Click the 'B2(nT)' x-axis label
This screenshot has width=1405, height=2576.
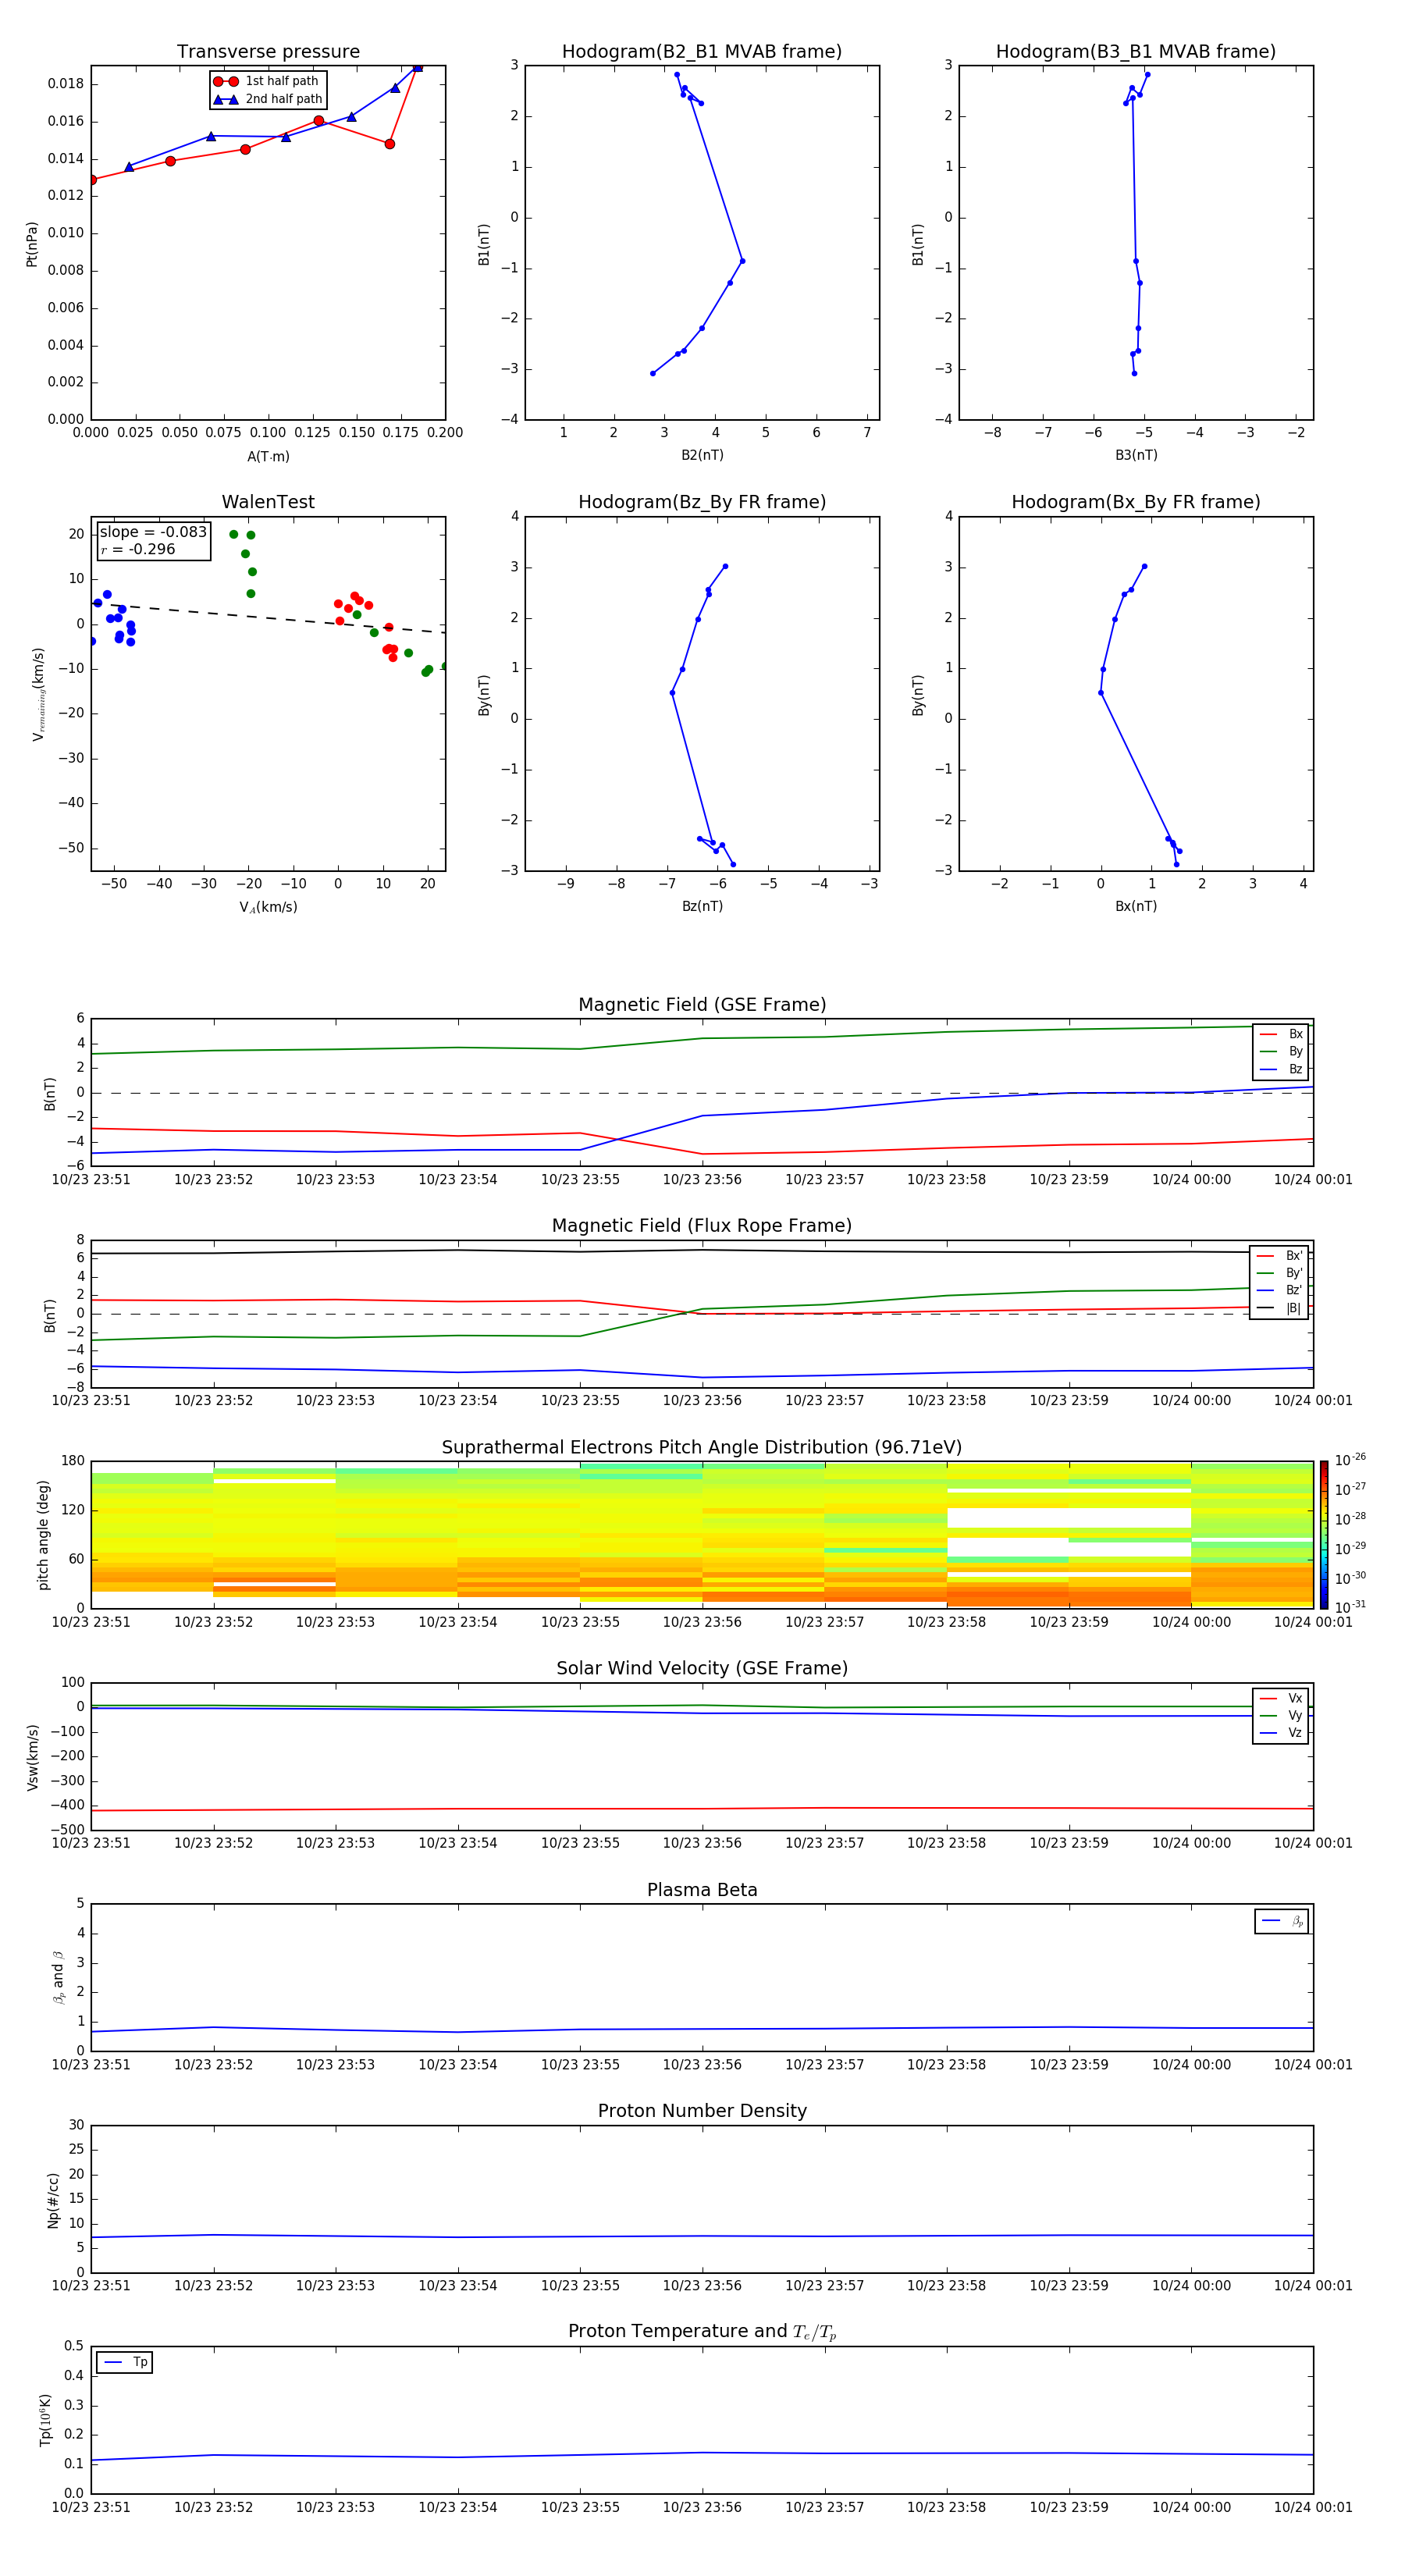(x=702, y=455)
